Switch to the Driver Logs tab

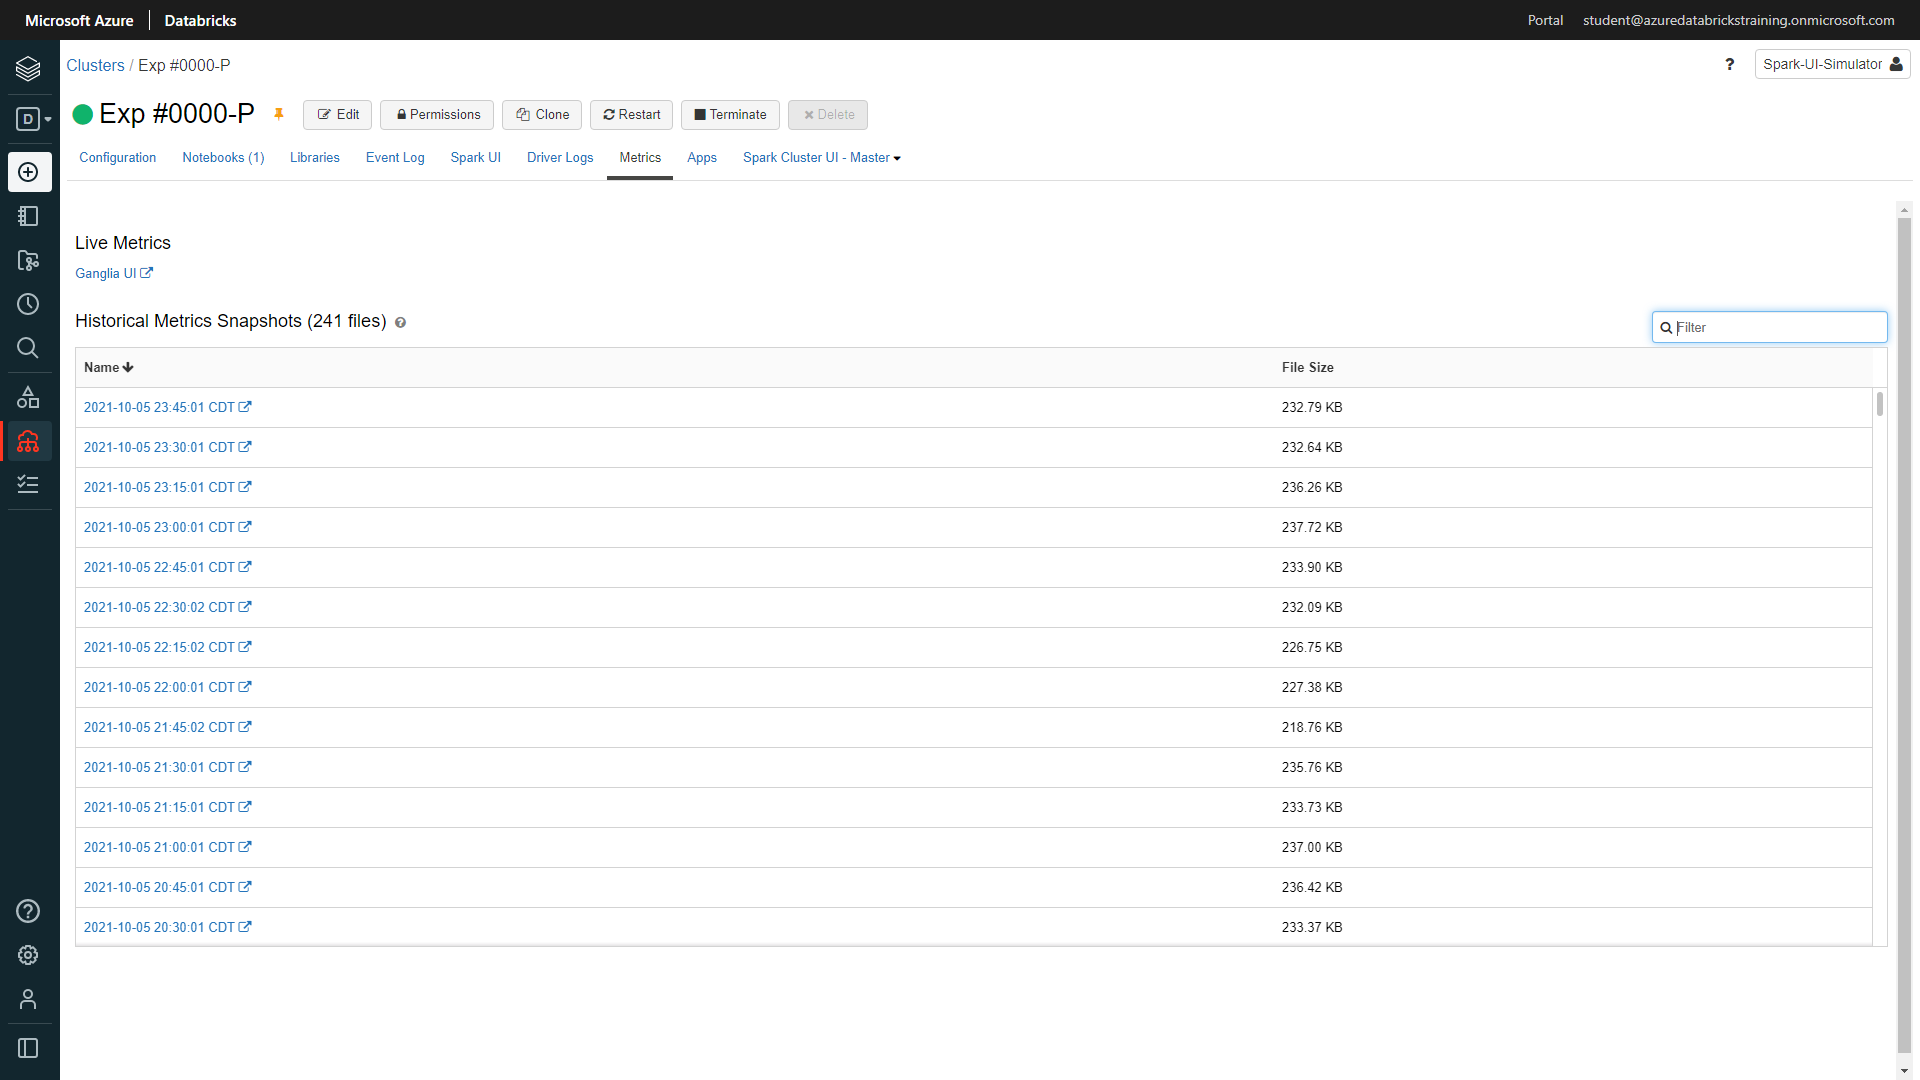click(559, 158)
